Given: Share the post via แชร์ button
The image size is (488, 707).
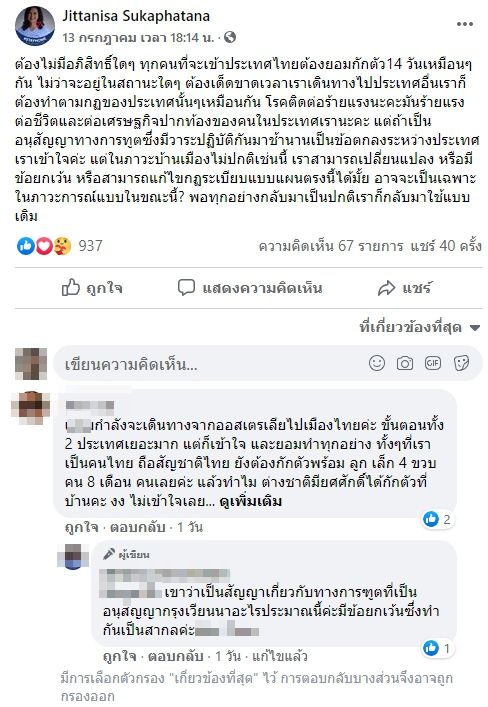Looking at the screenshot, I should pyautogui.click(x=405, y=288).
